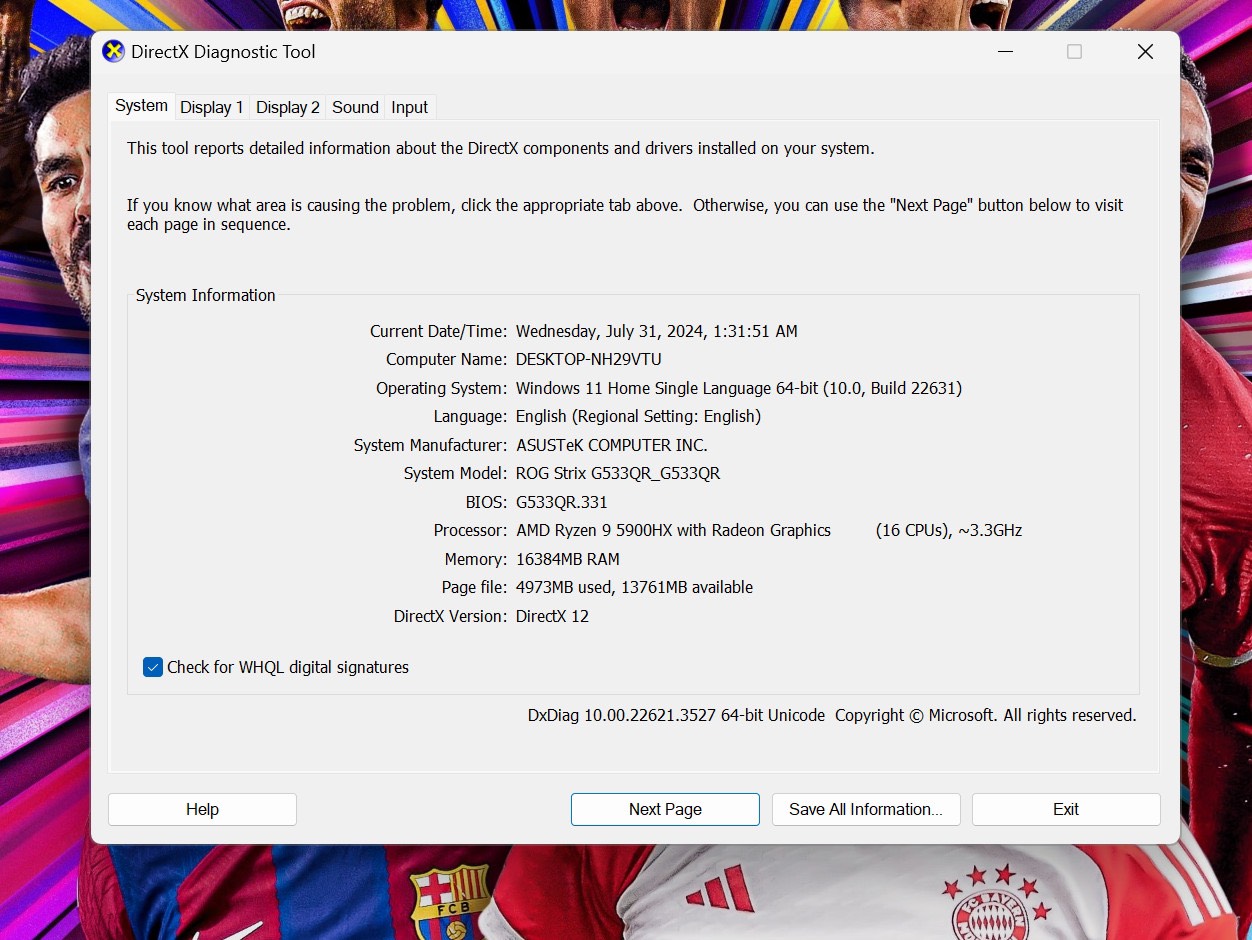This screenshot has height=940, width=1252.
Task: Select the Sound tab
Action: (355, 107)
